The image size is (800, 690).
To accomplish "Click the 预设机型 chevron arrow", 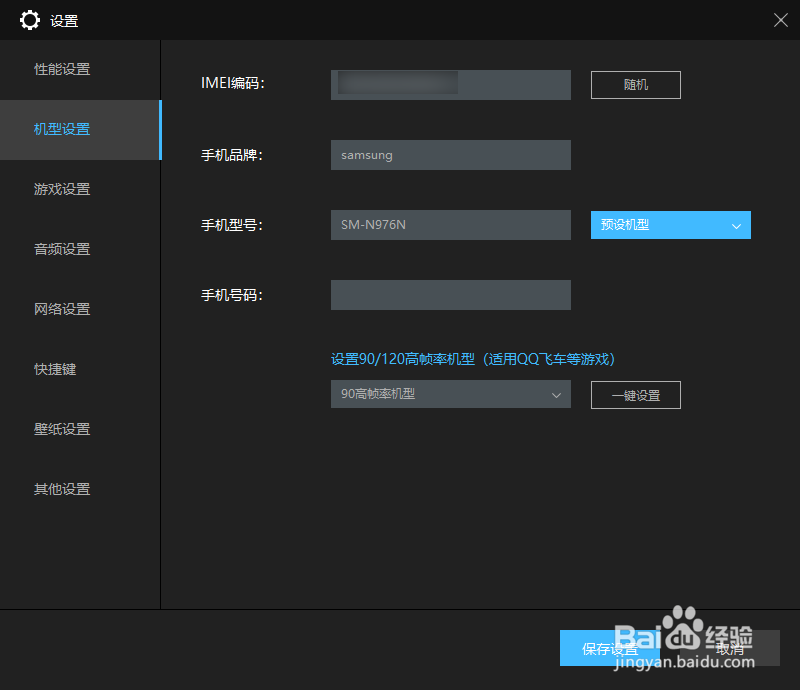I will coord(736,226).
